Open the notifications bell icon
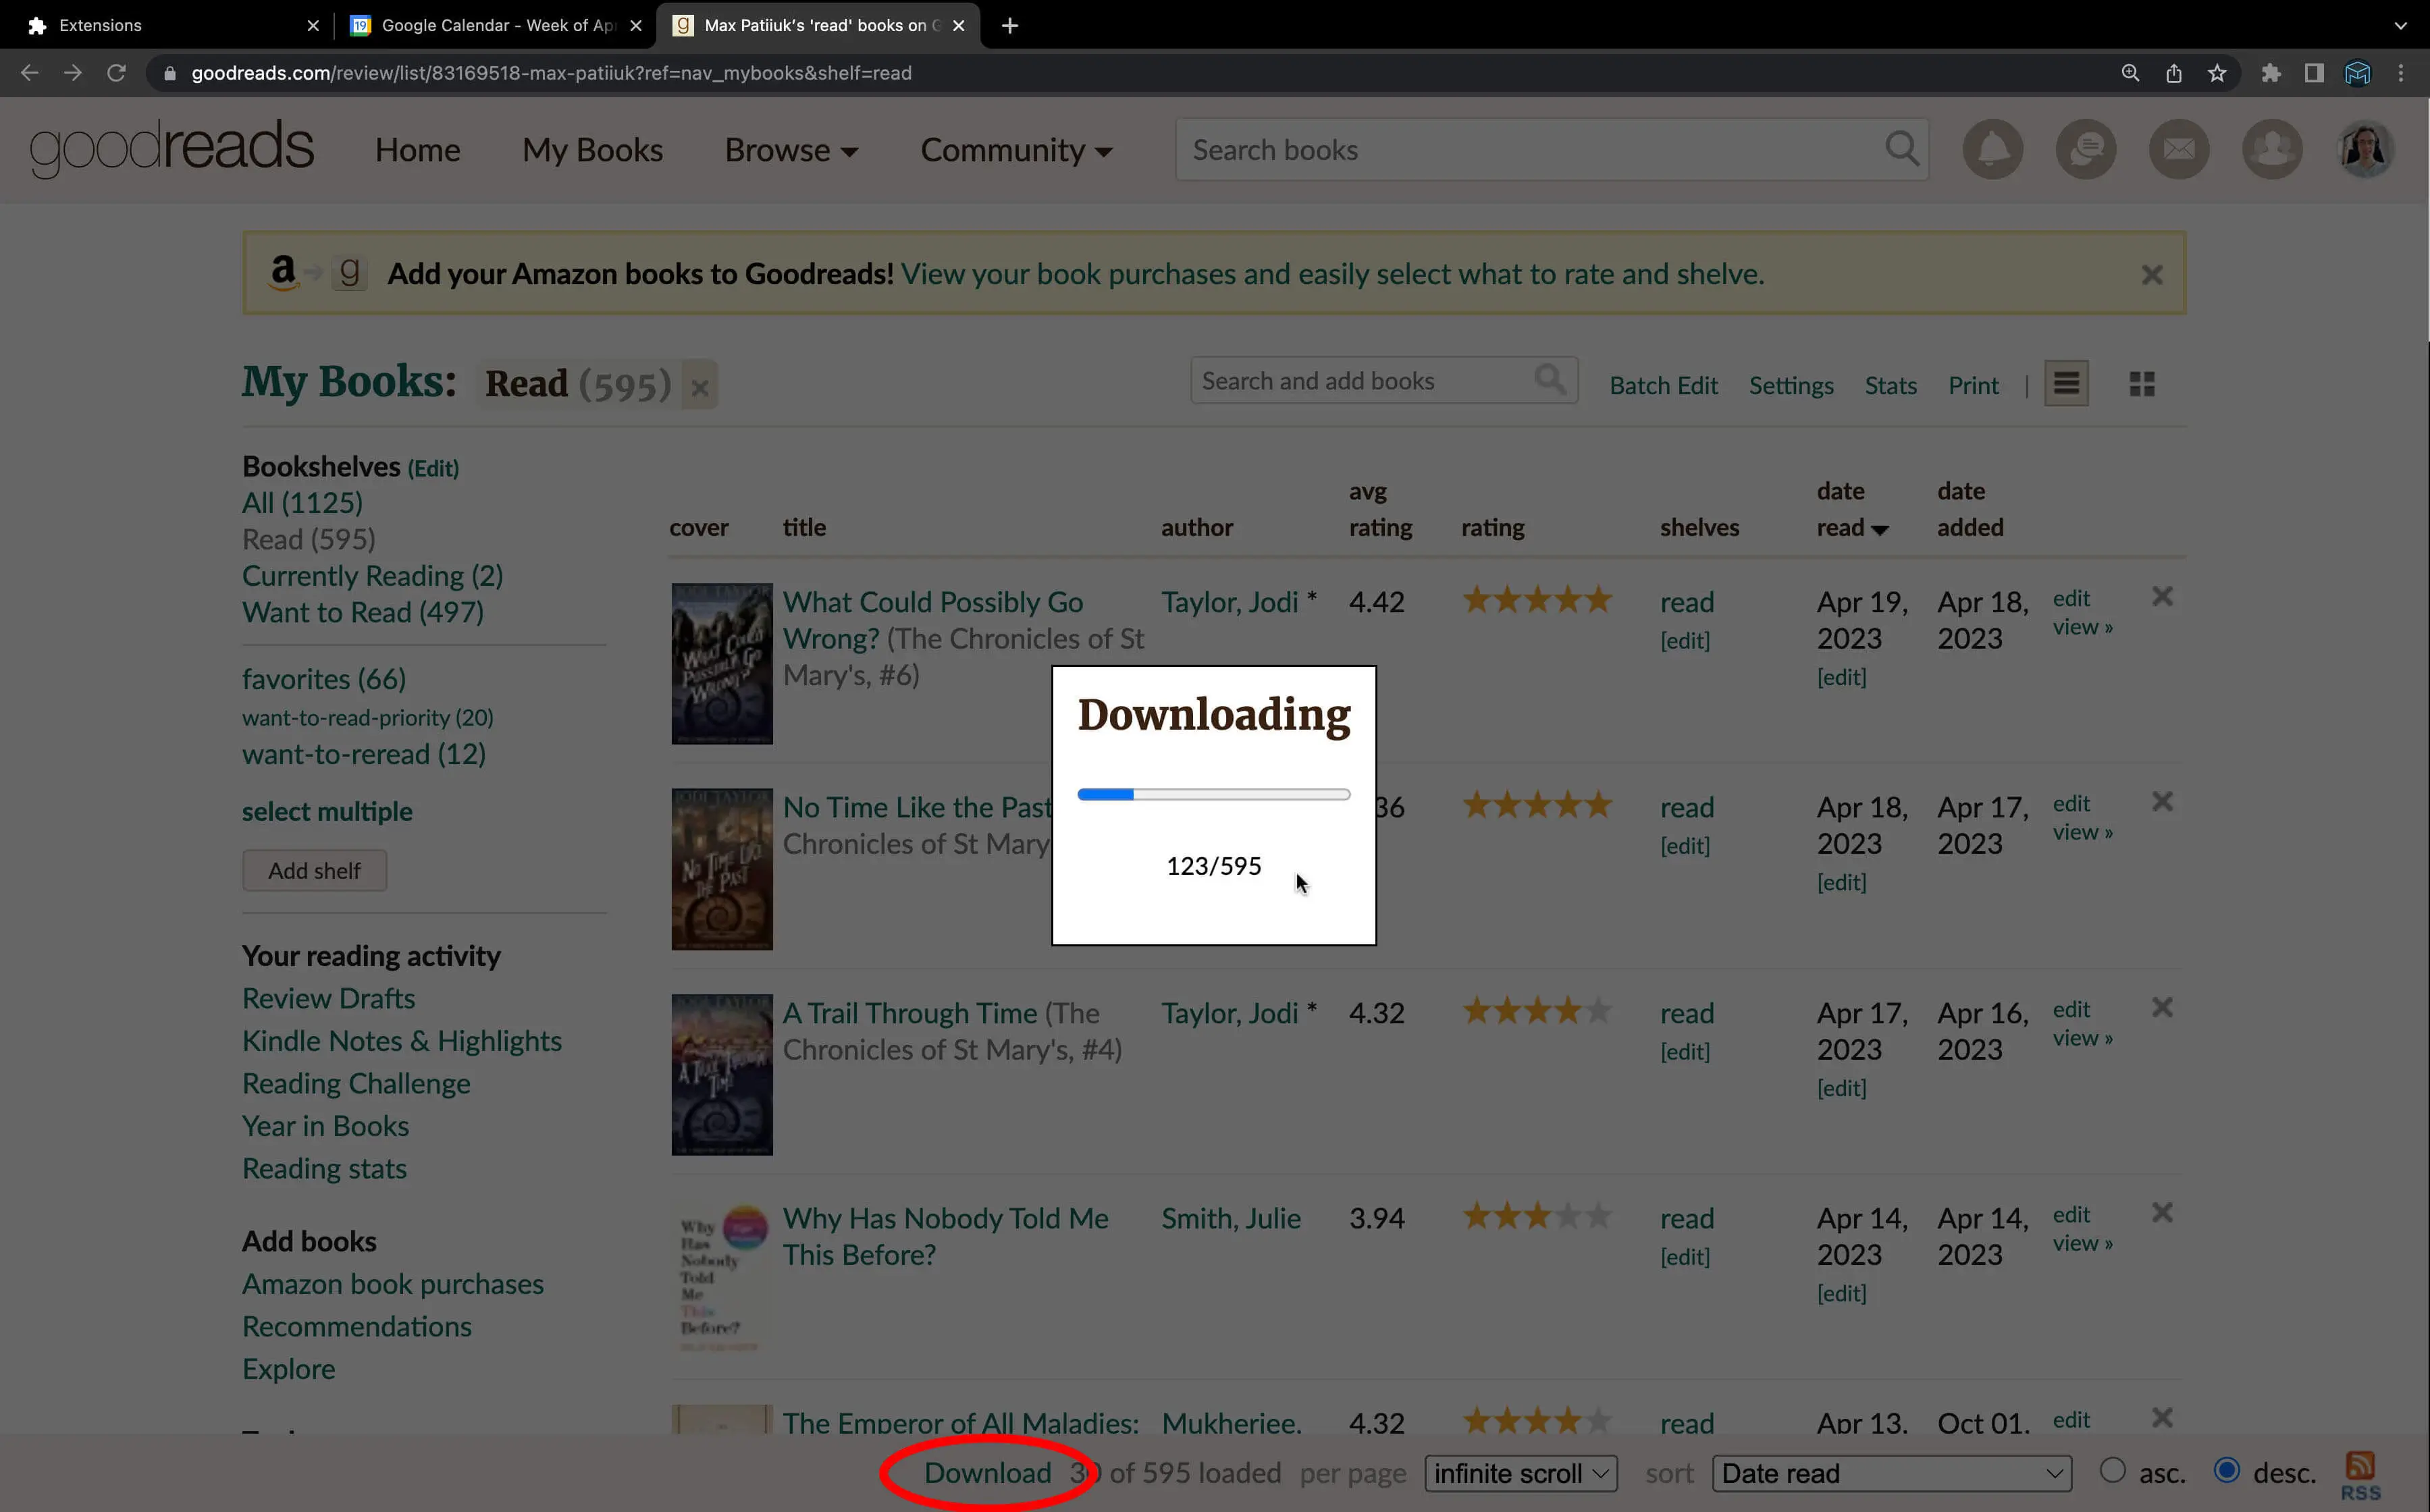This screenshot has height=1512, width=2430. tap(1992, 150)
